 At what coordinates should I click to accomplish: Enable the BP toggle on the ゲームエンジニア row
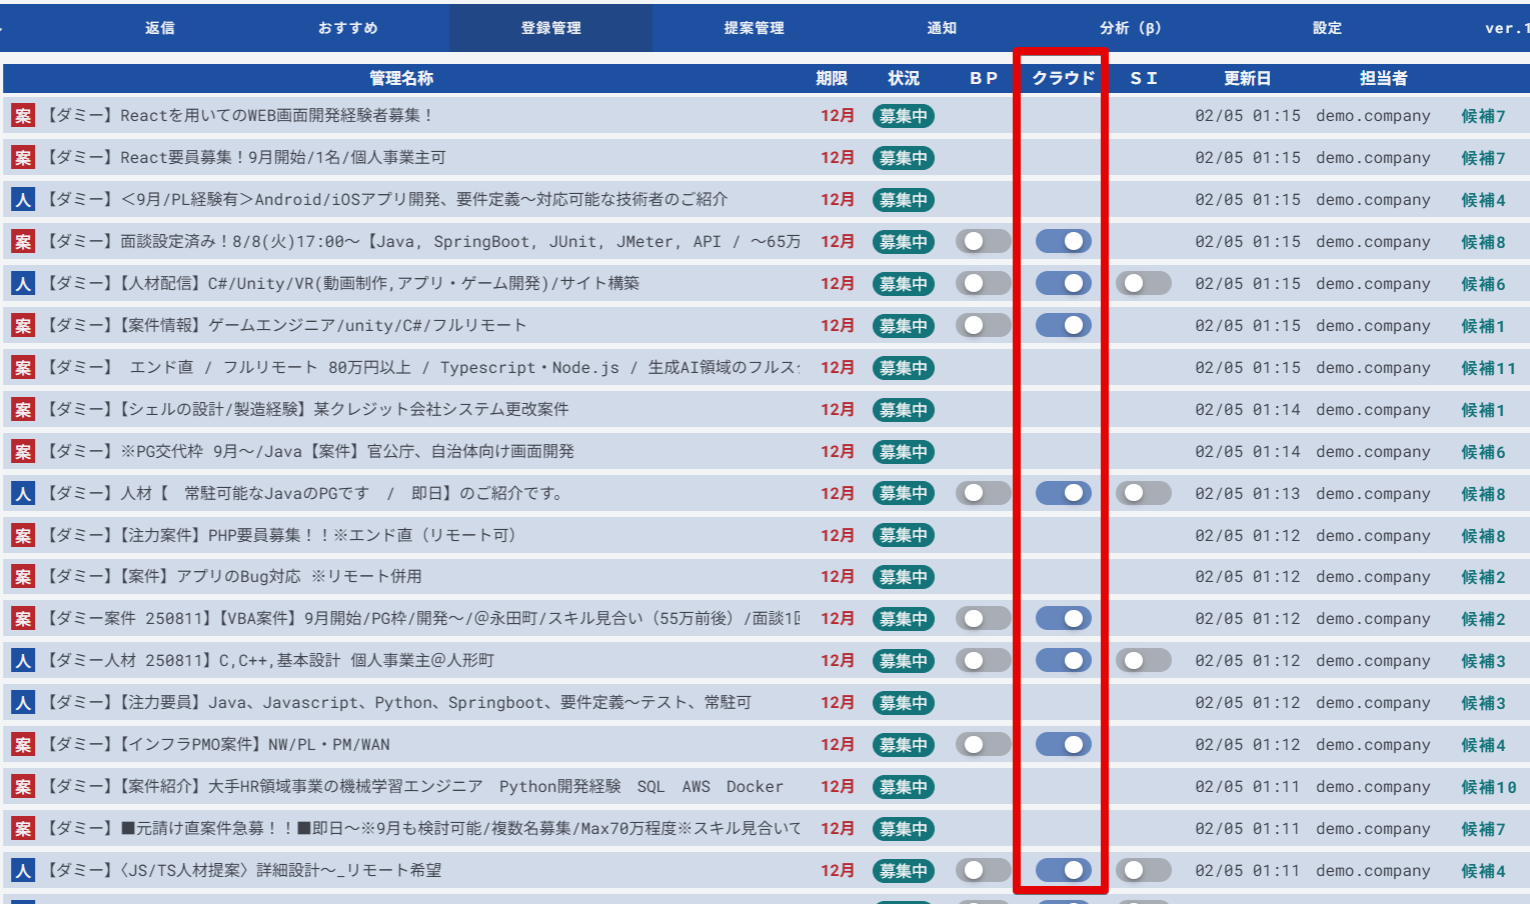pyautogui.click(x=983, y=325)
